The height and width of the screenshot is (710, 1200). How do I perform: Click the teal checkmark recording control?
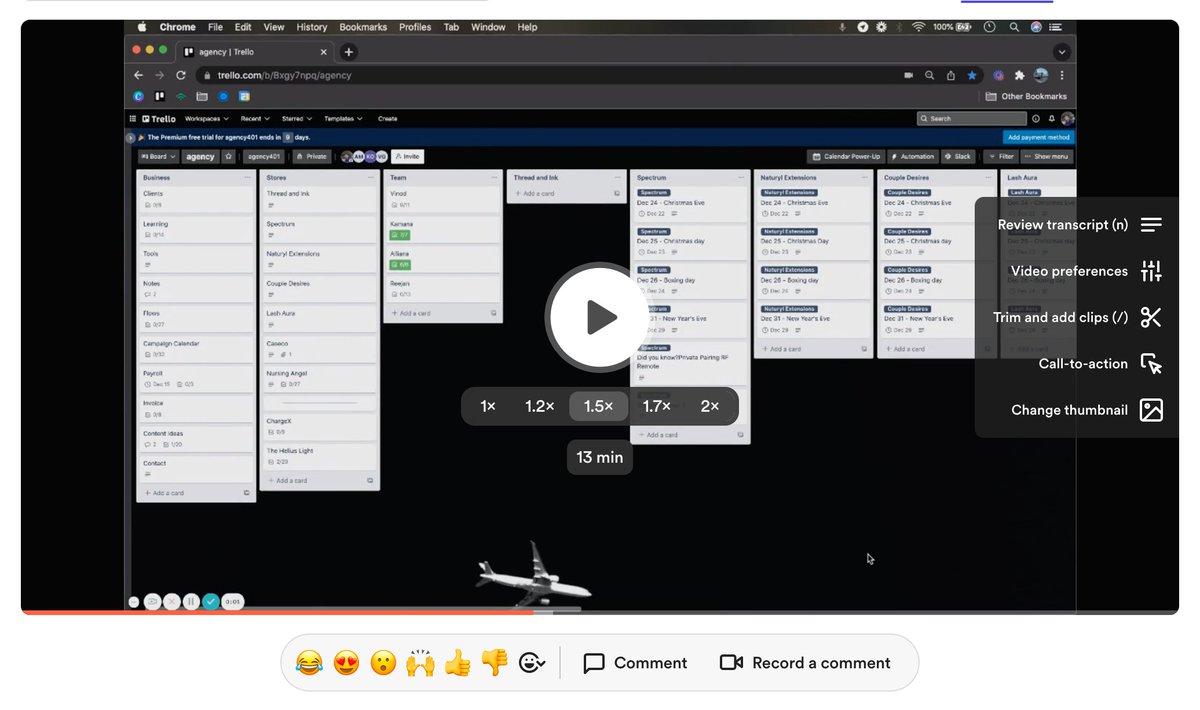tap(210, 601)
